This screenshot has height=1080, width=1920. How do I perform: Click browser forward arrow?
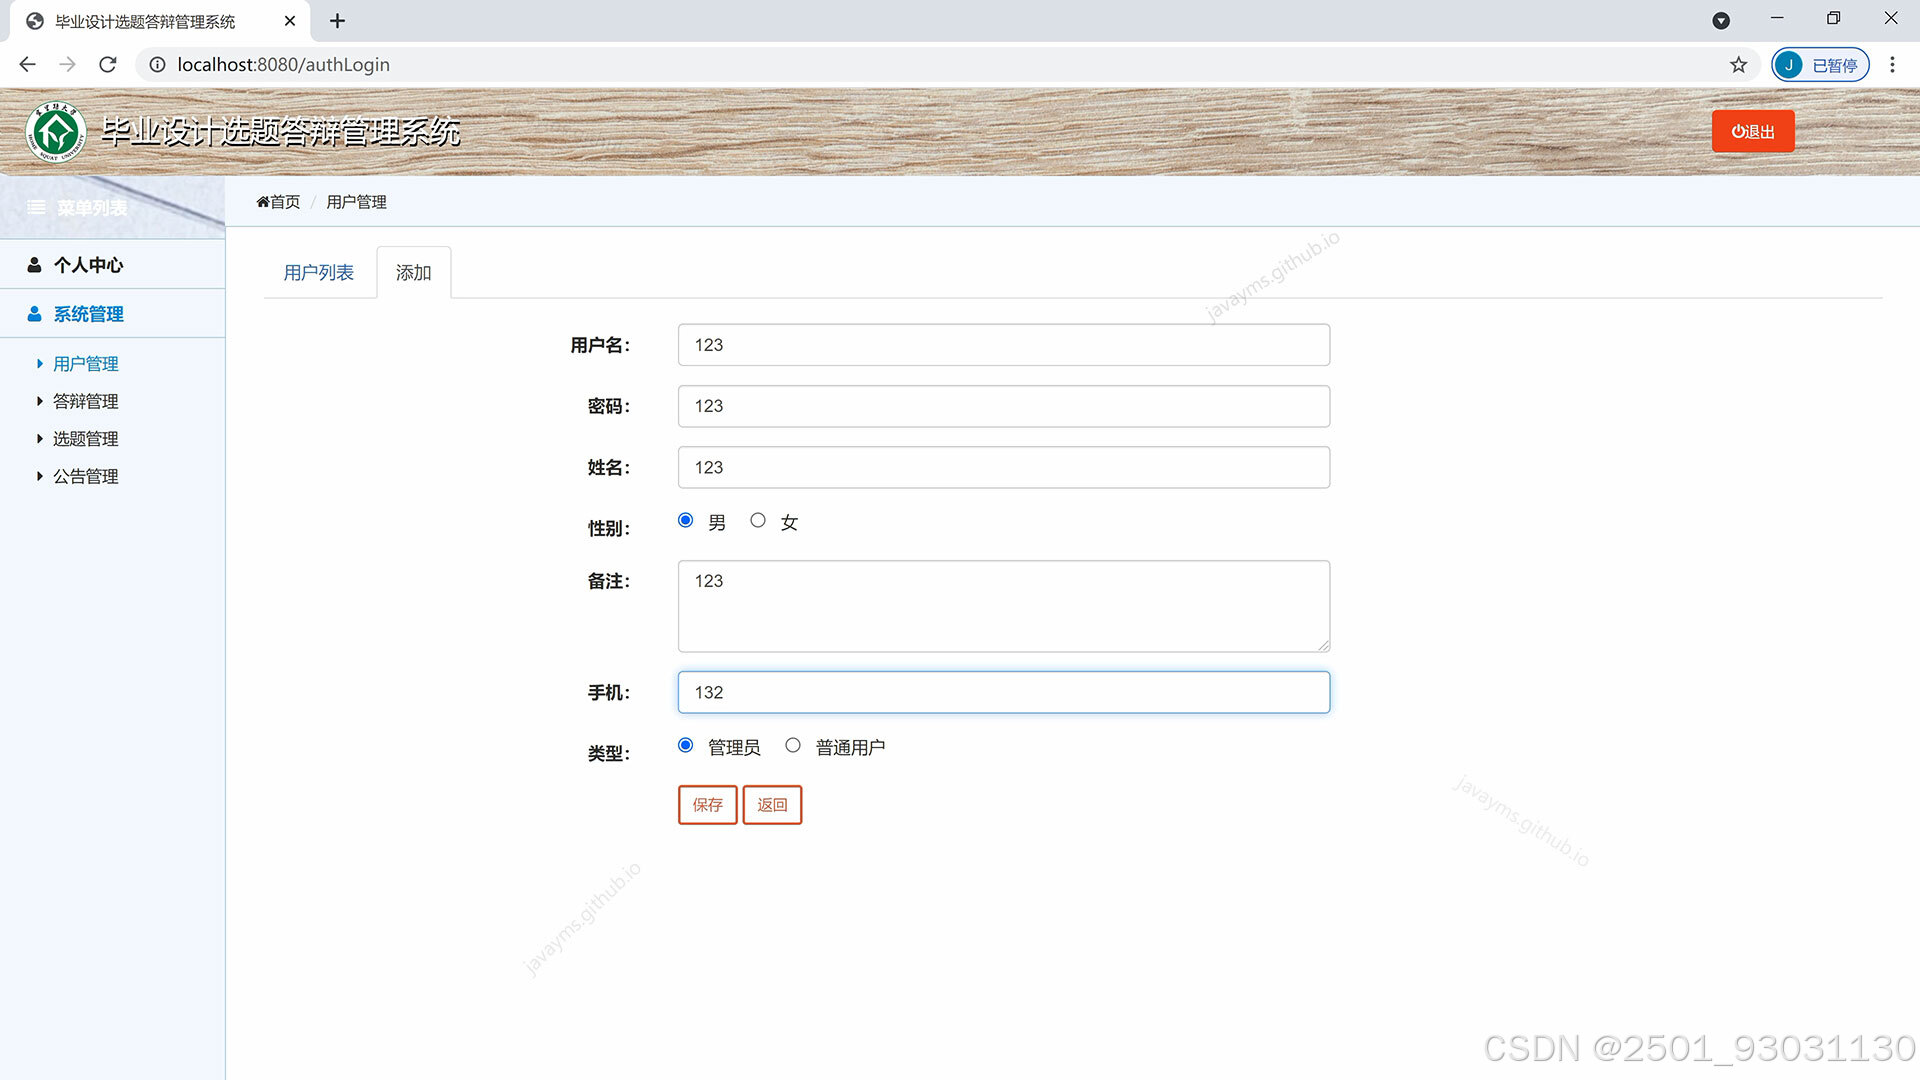[x=67, y=65]
